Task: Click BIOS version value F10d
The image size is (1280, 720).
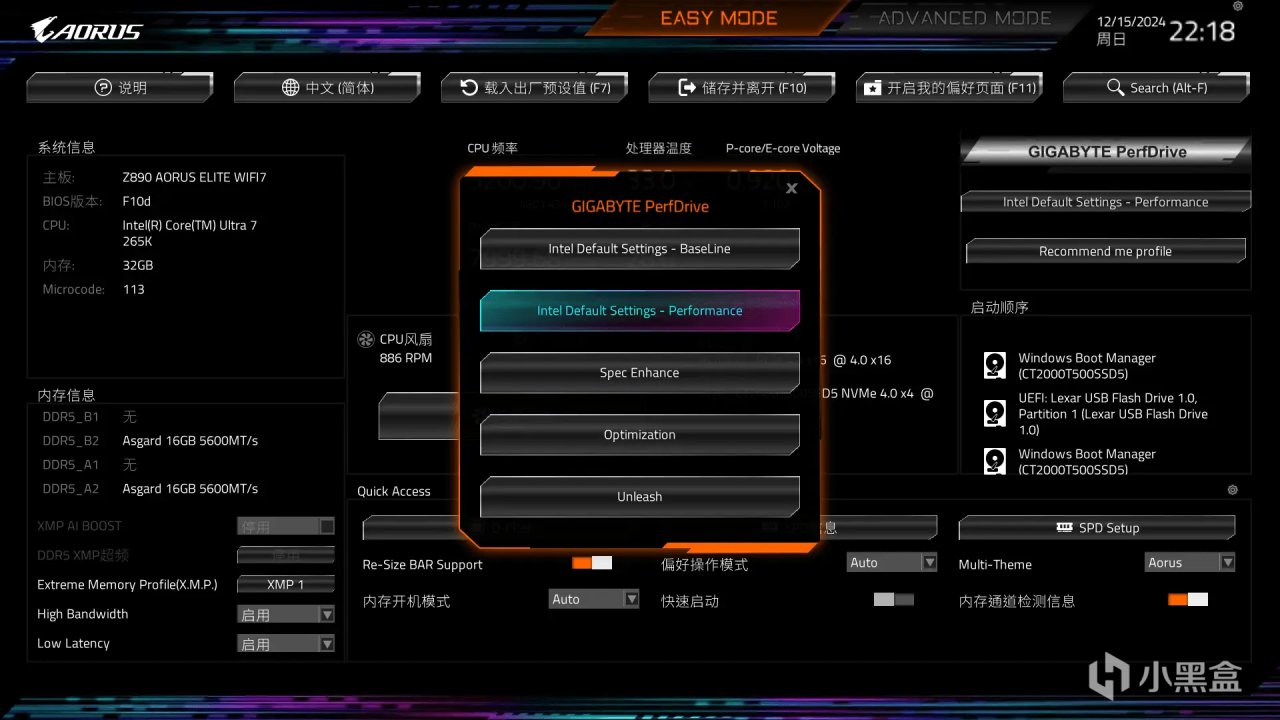Action: coord(136,201)
